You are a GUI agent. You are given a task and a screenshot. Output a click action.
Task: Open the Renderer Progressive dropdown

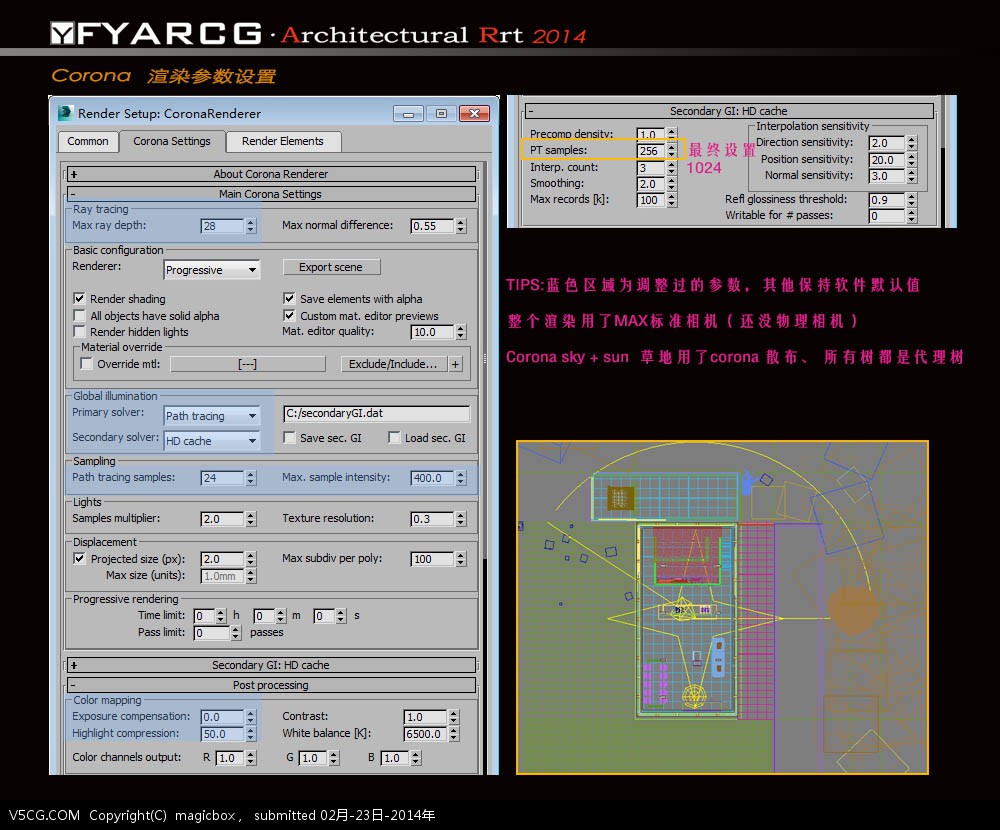[212, 270]
